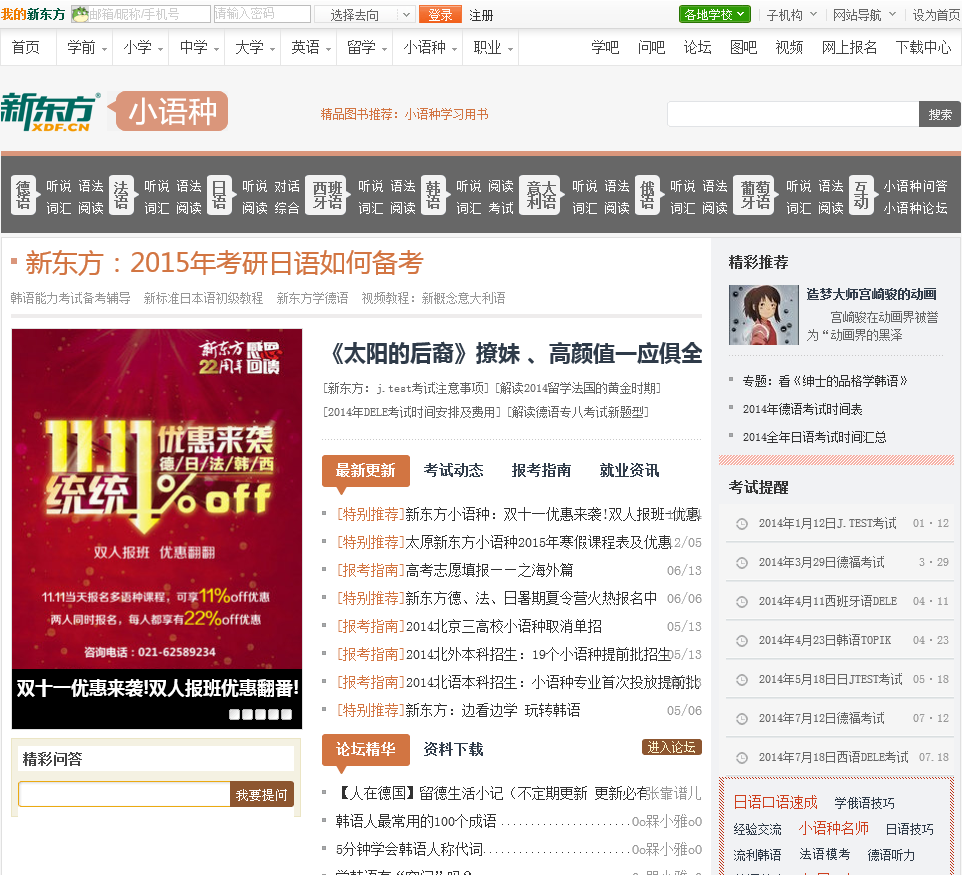This screenshot has width=962, height=875.
Task: Open the 意大利语 language badge
Action: [541, 196]
